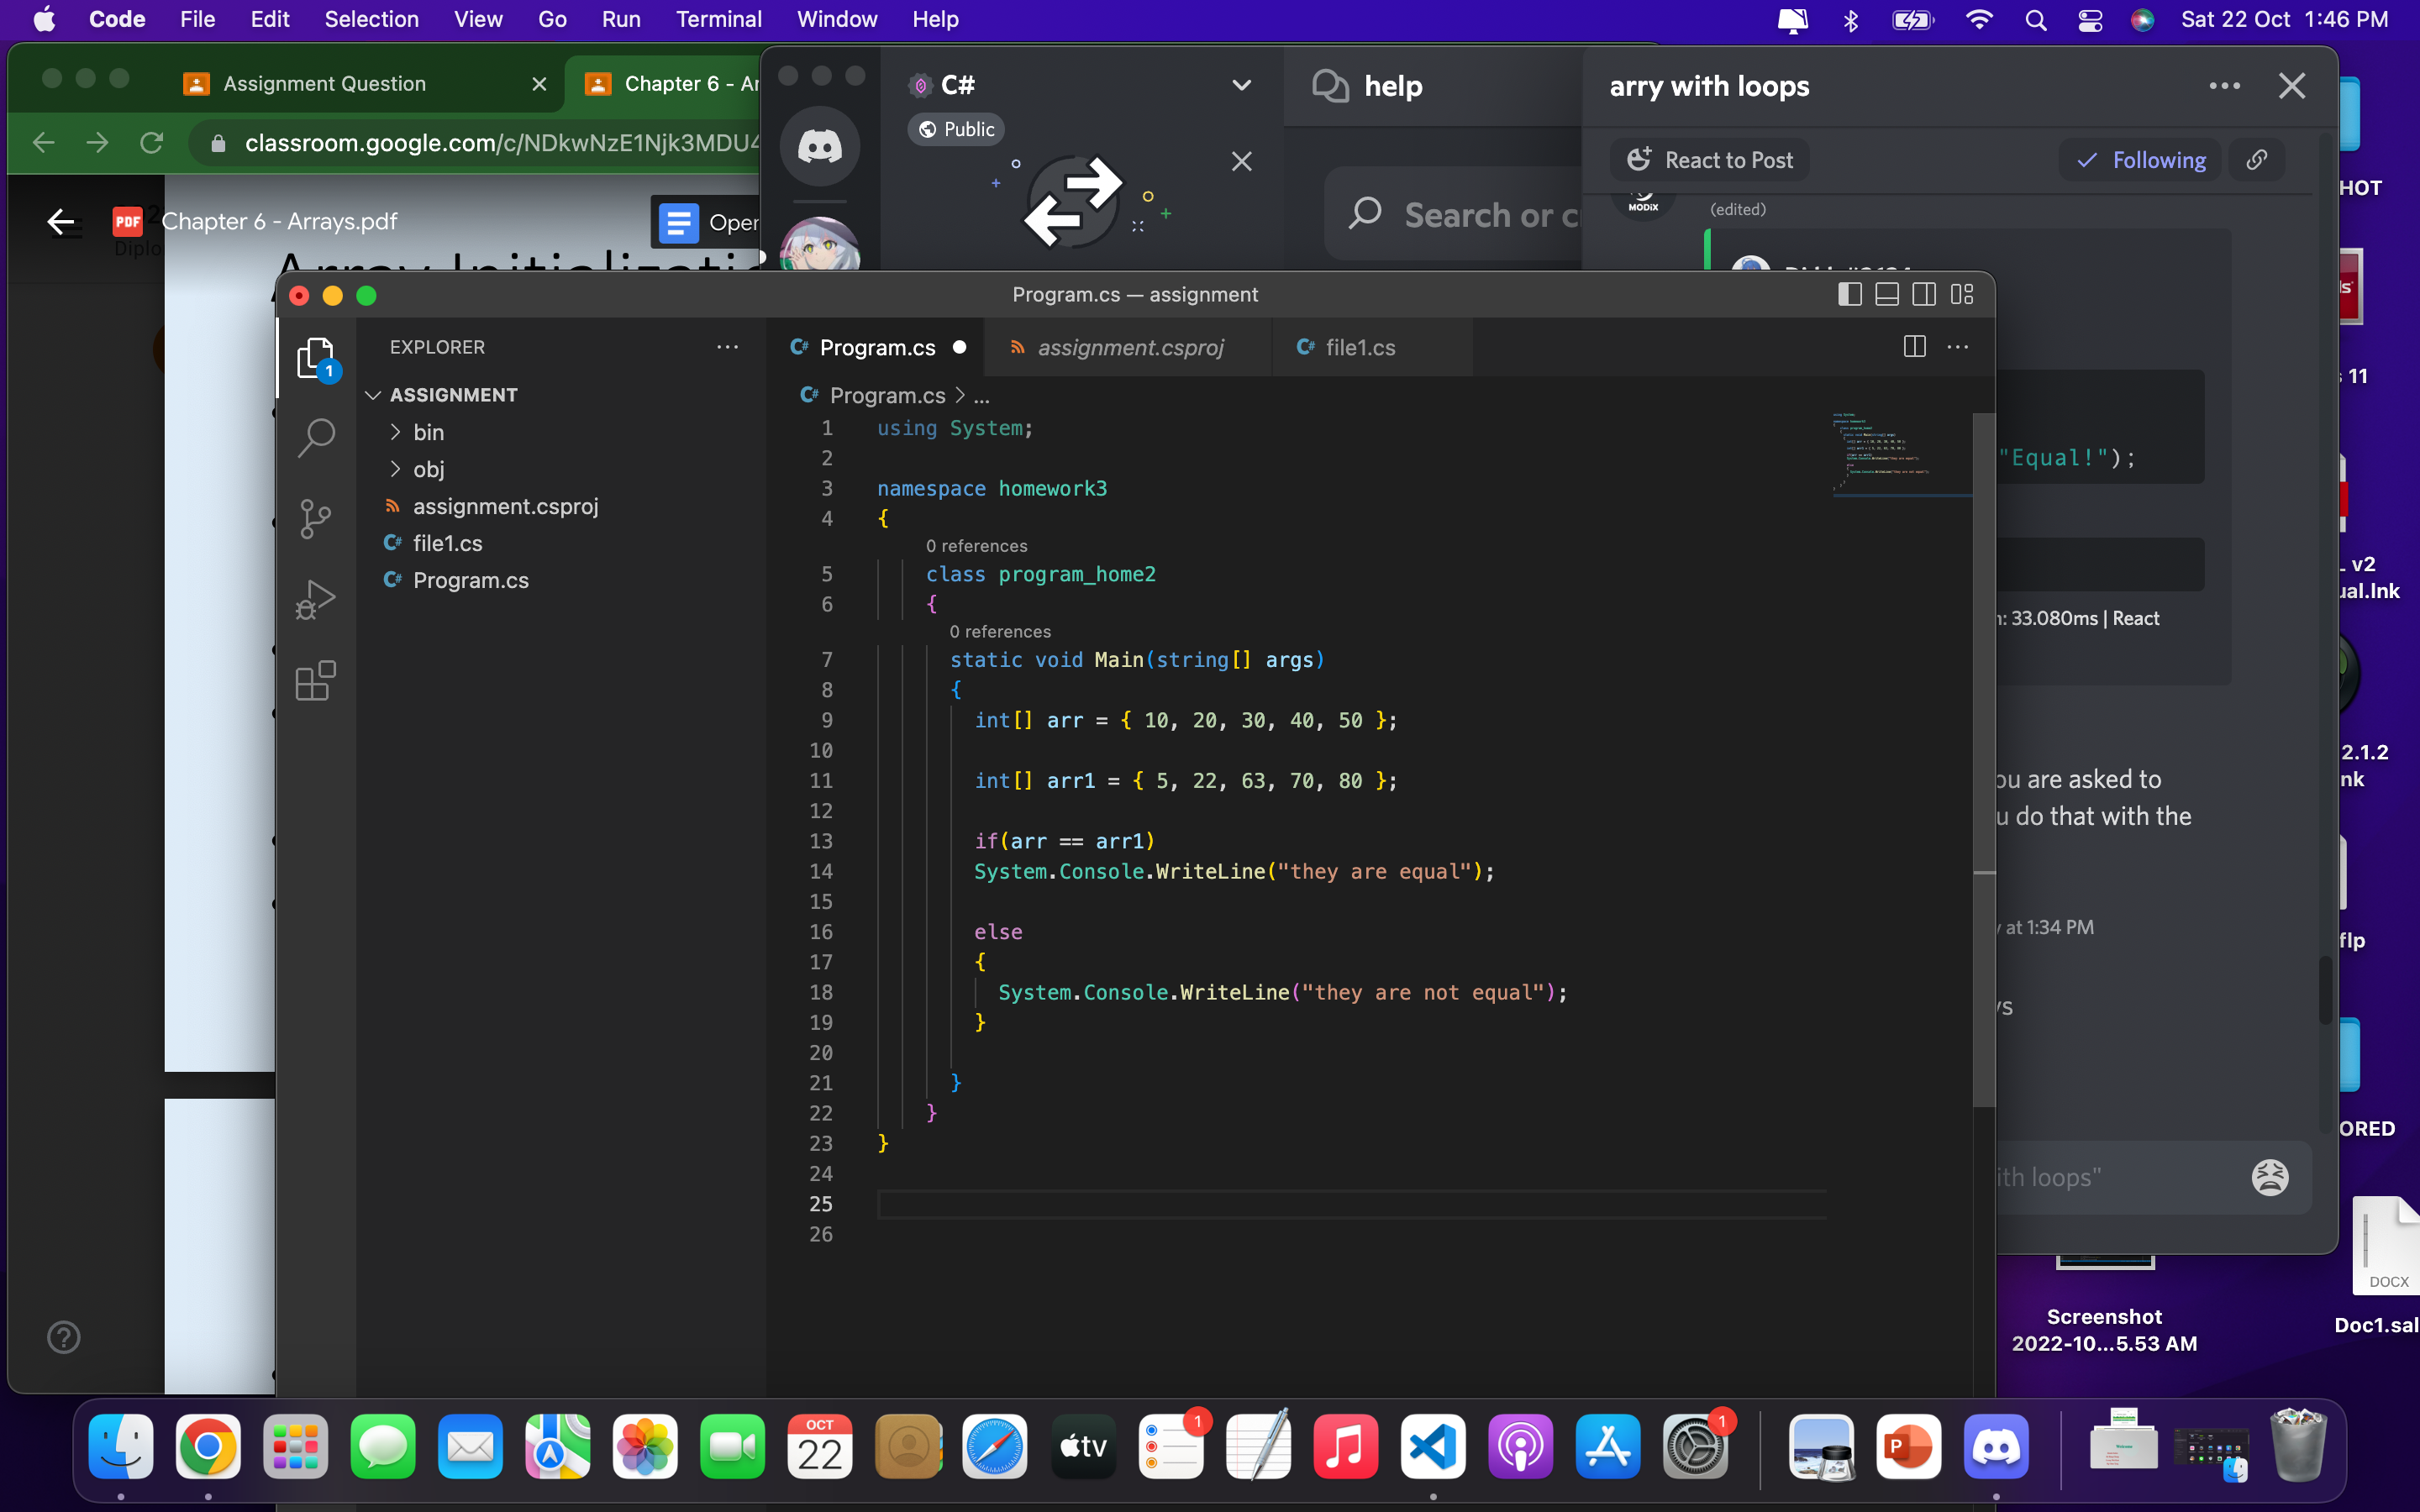Viewport: 2420px width, 1512px height.
Task: Open Run and Debug panel
Action: (x=315, y=600)
